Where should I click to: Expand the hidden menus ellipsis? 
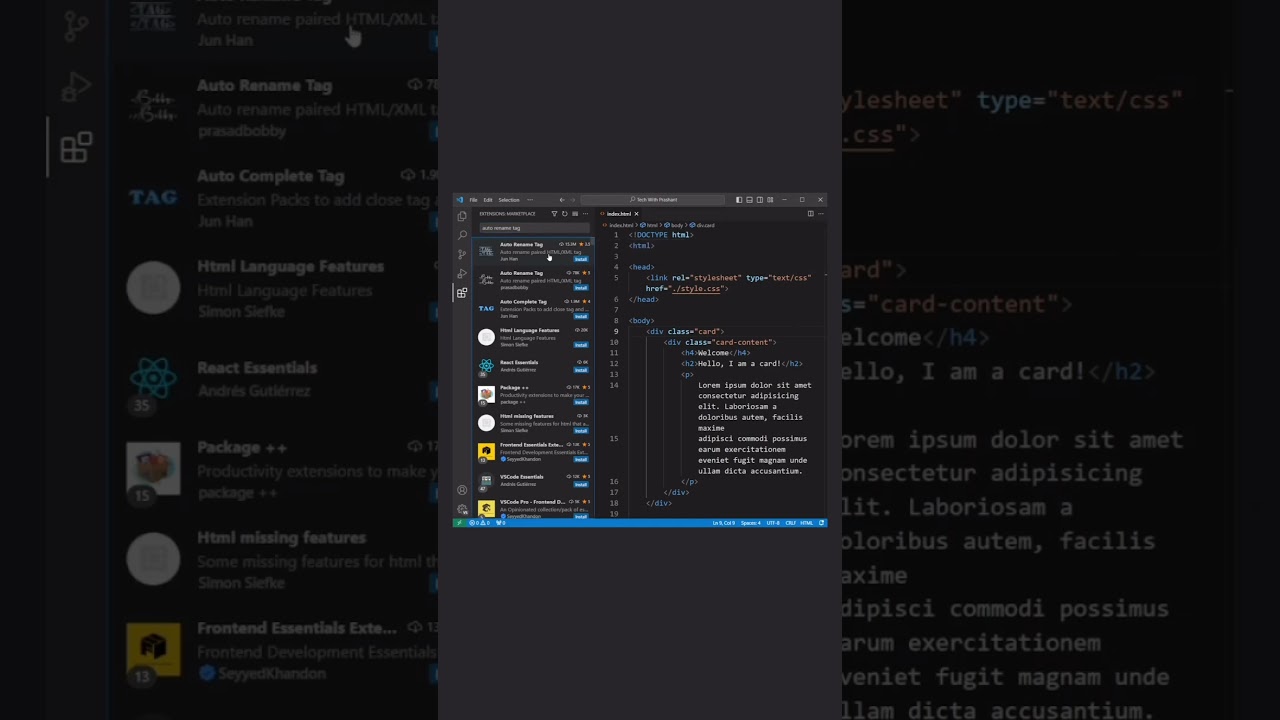pos(530,200)
